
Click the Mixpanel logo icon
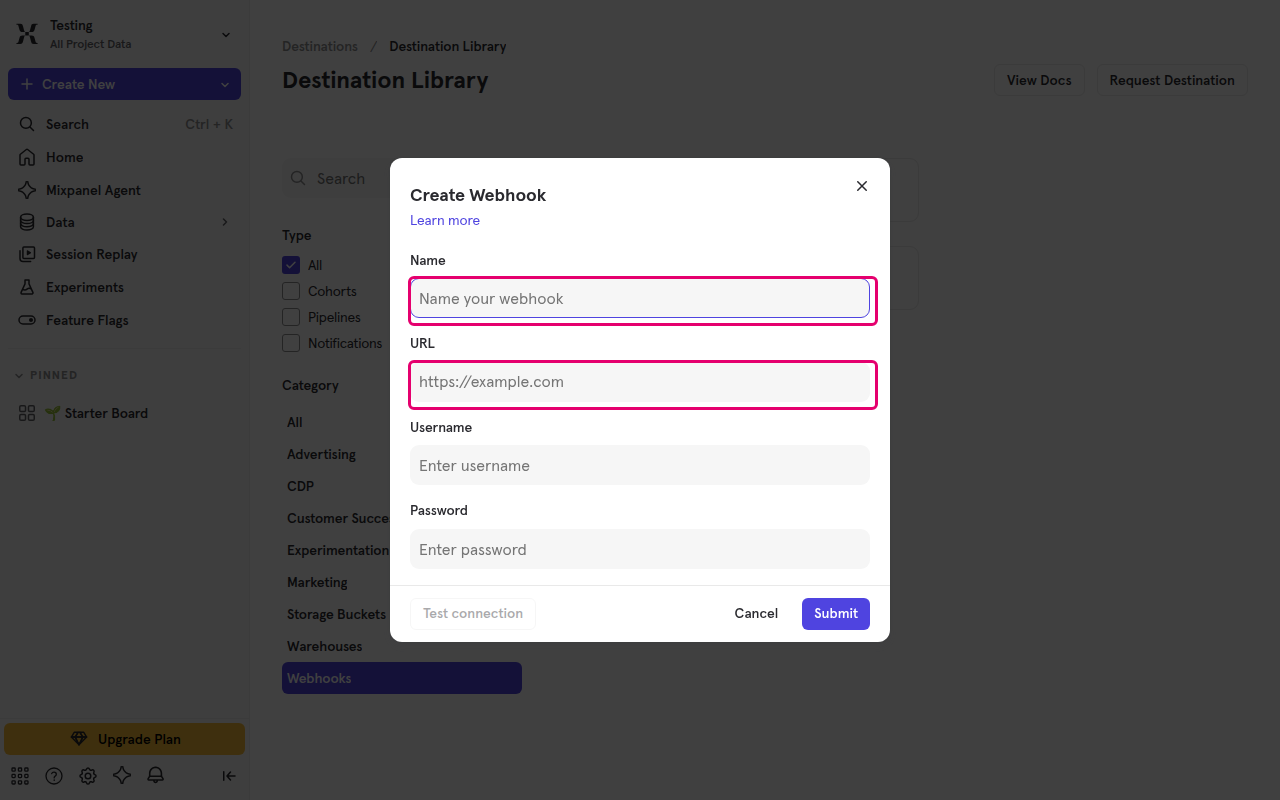click(27, 34)
